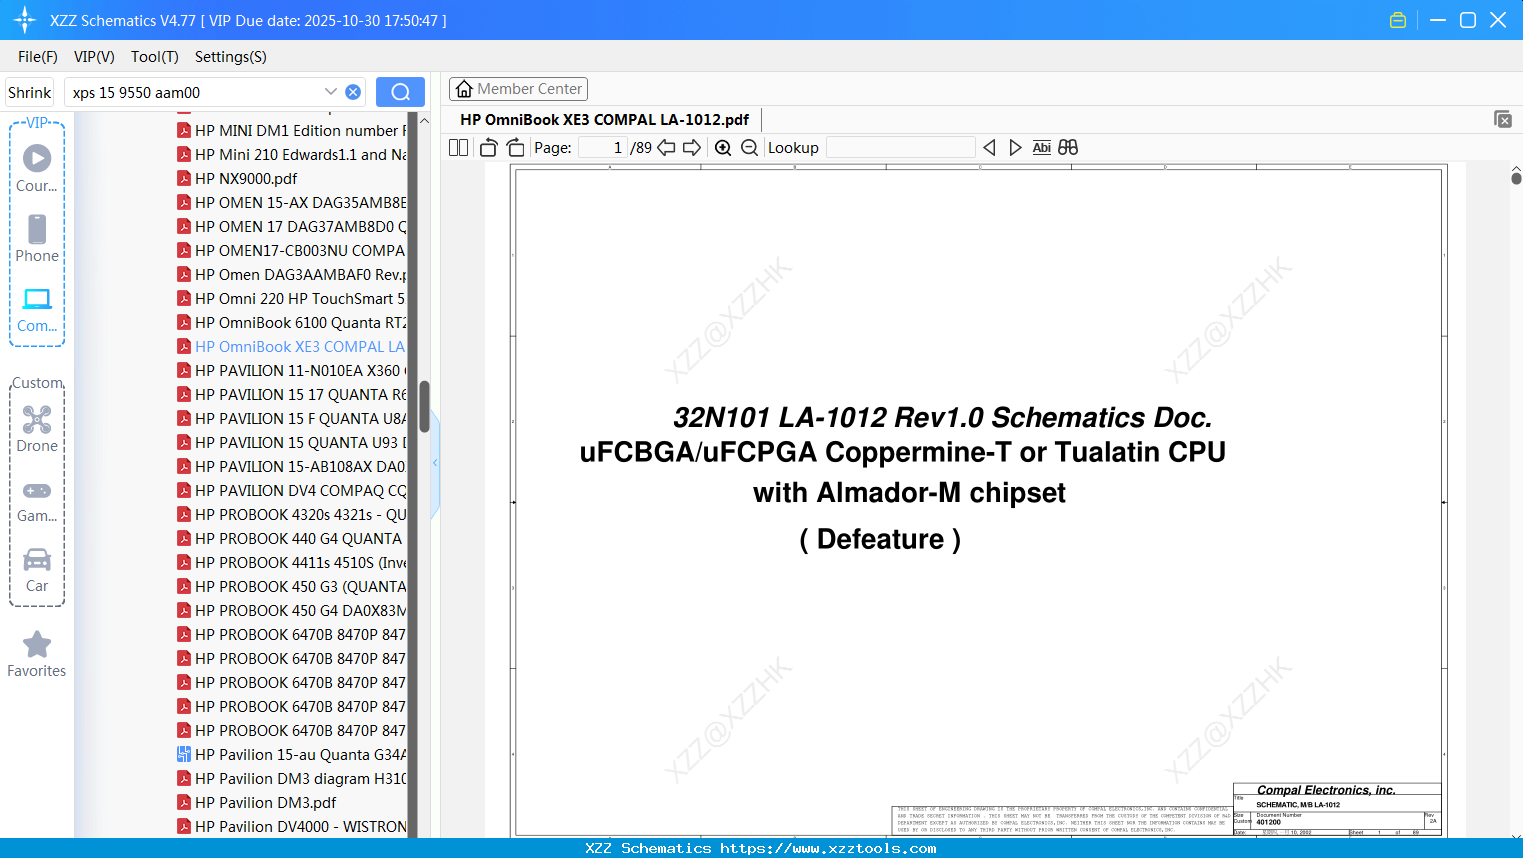
Task: Open HP Pavilion 15-au Quanta G34 file
Action: click(x=292, y=754)
